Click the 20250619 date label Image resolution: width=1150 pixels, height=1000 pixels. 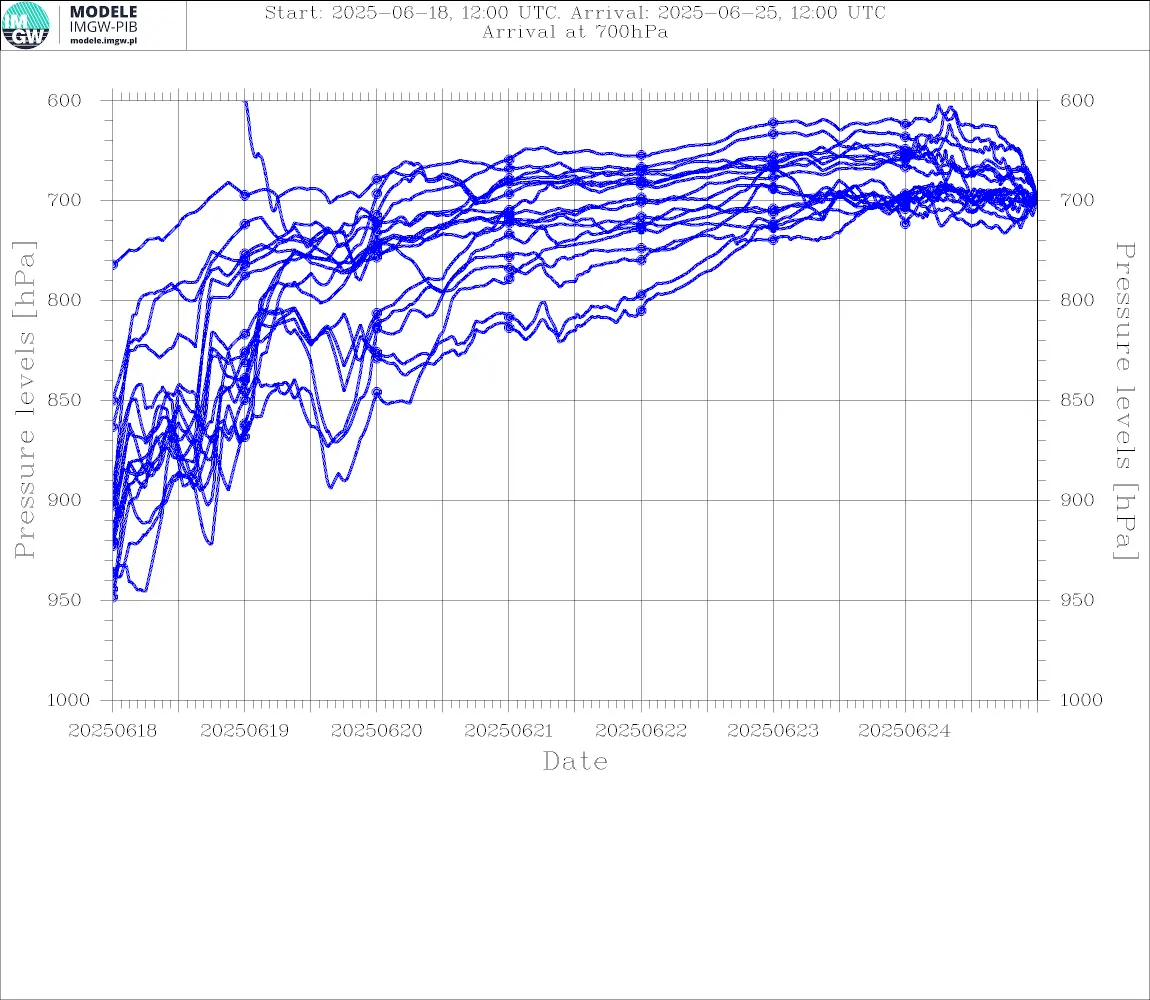[245, 731]
